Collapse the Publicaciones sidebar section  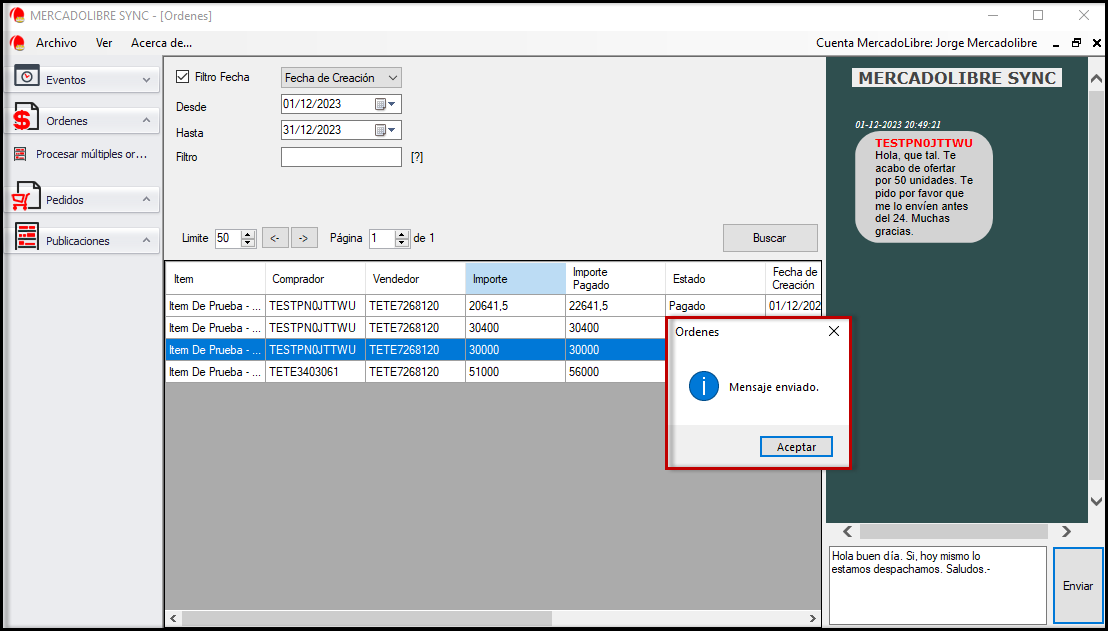click(x=146, y=240)
